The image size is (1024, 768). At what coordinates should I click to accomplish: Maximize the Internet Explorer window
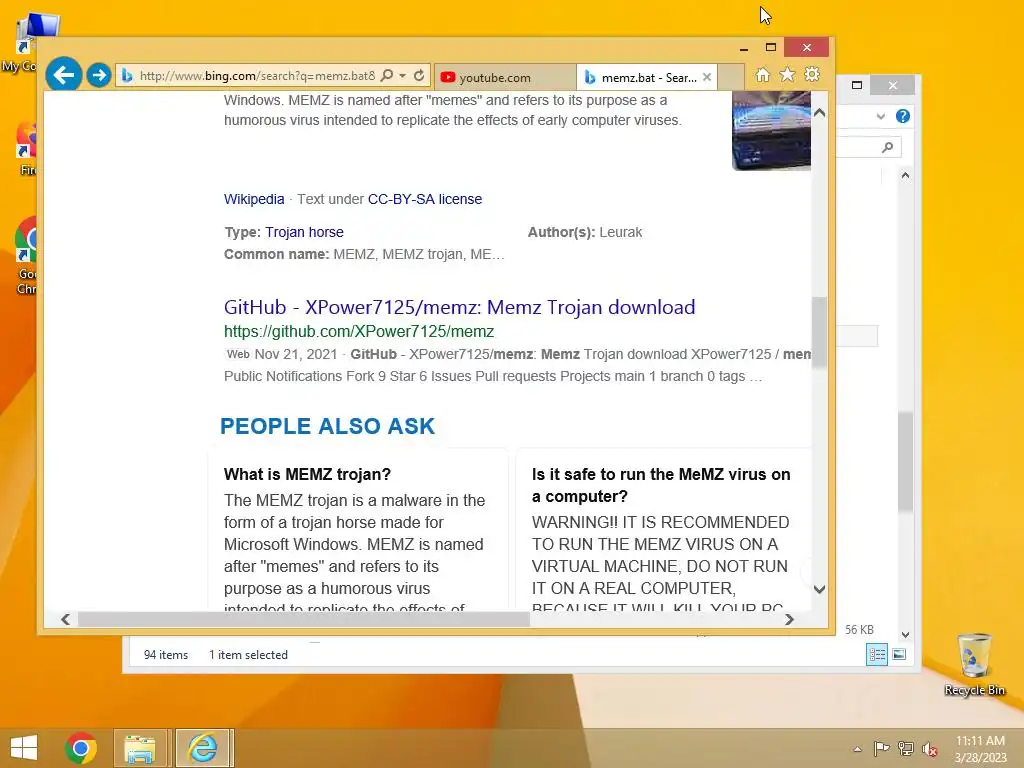[771, 47]
